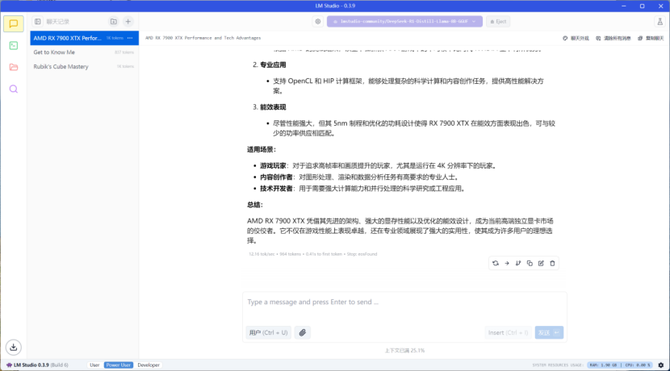Select Power User interface mode
Image resolution: width=670 pixels, height=371 pixels.
point(118,365)
